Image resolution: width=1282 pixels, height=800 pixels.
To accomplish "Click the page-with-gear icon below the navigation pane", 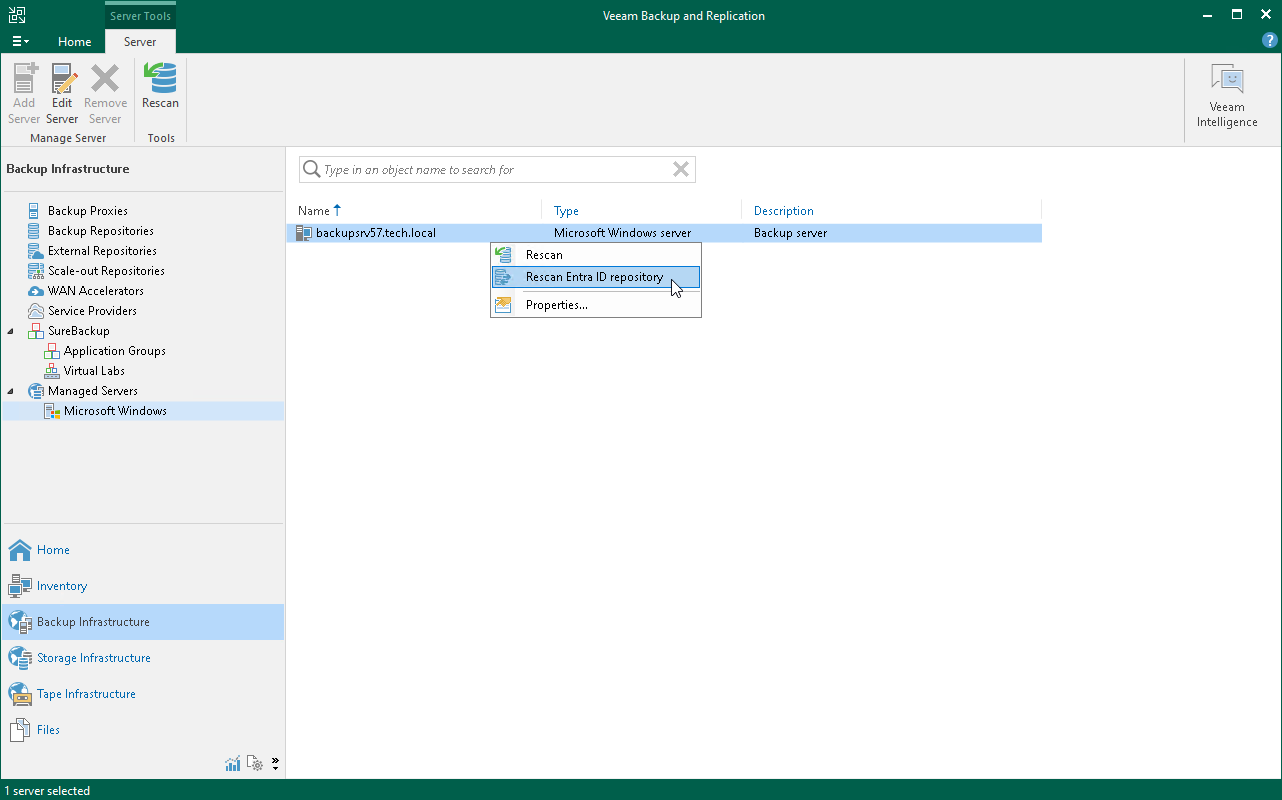I will [255, 764].
